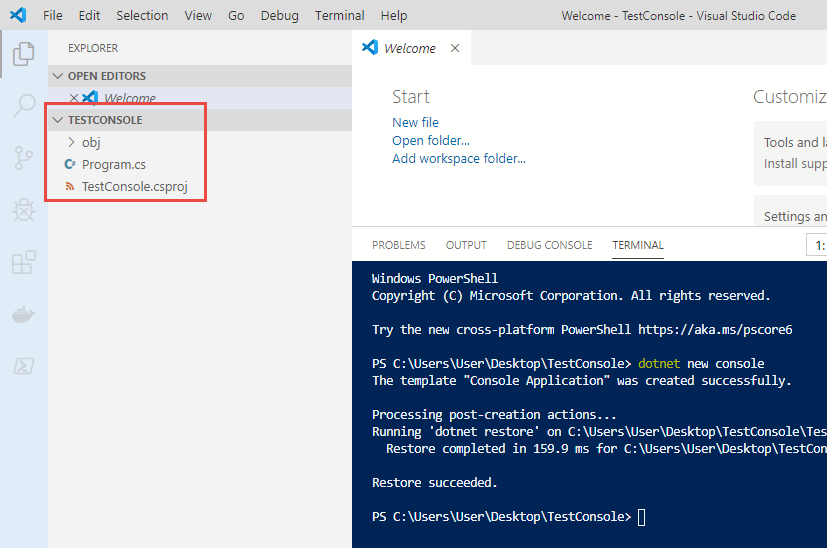
Task: Click the EXPLORER sidebar title
Action: pos(93,48)
